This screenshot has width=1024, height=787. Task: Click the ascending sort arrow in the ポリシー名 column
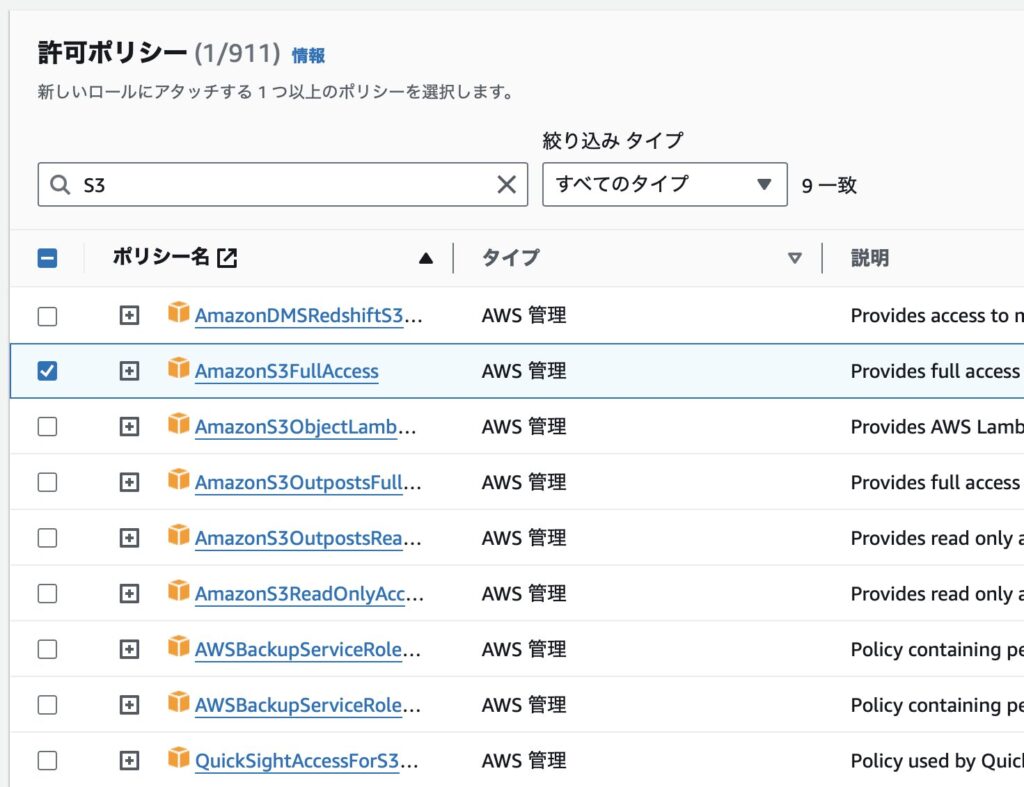(426, 258)
